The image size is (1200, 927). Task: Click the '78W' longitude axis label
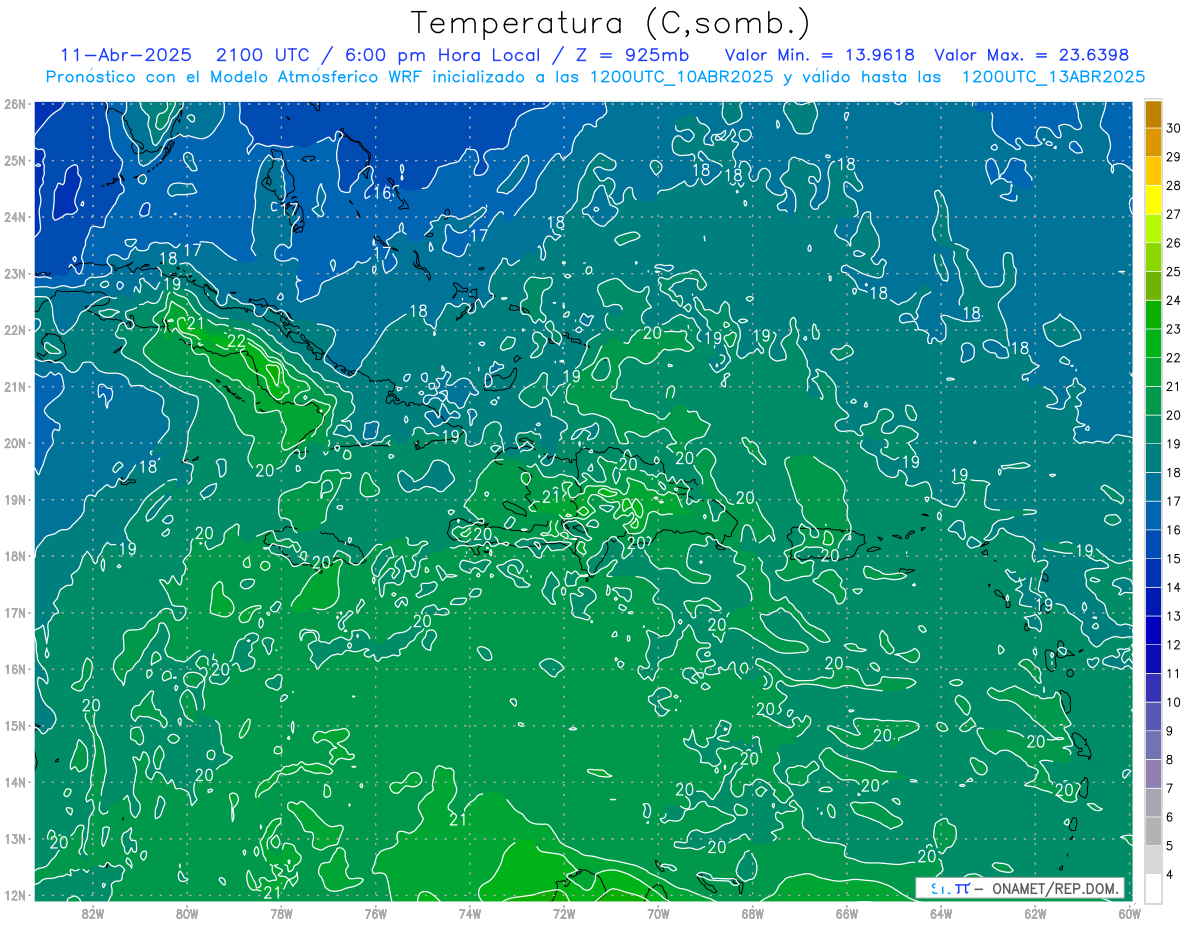coord(281,913)
